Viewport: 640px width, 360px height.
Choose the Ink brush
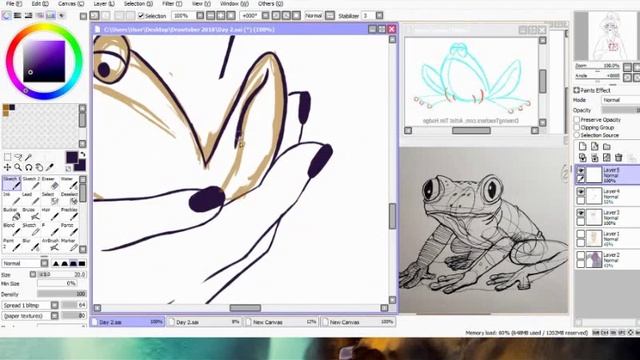11,199
